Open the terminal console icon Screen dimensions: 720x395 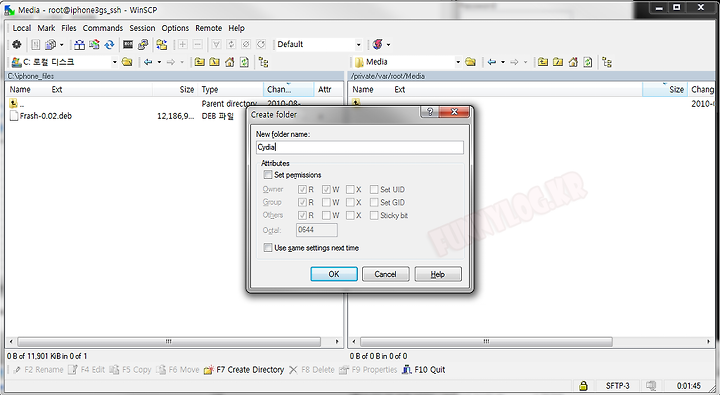click(128, 45)
